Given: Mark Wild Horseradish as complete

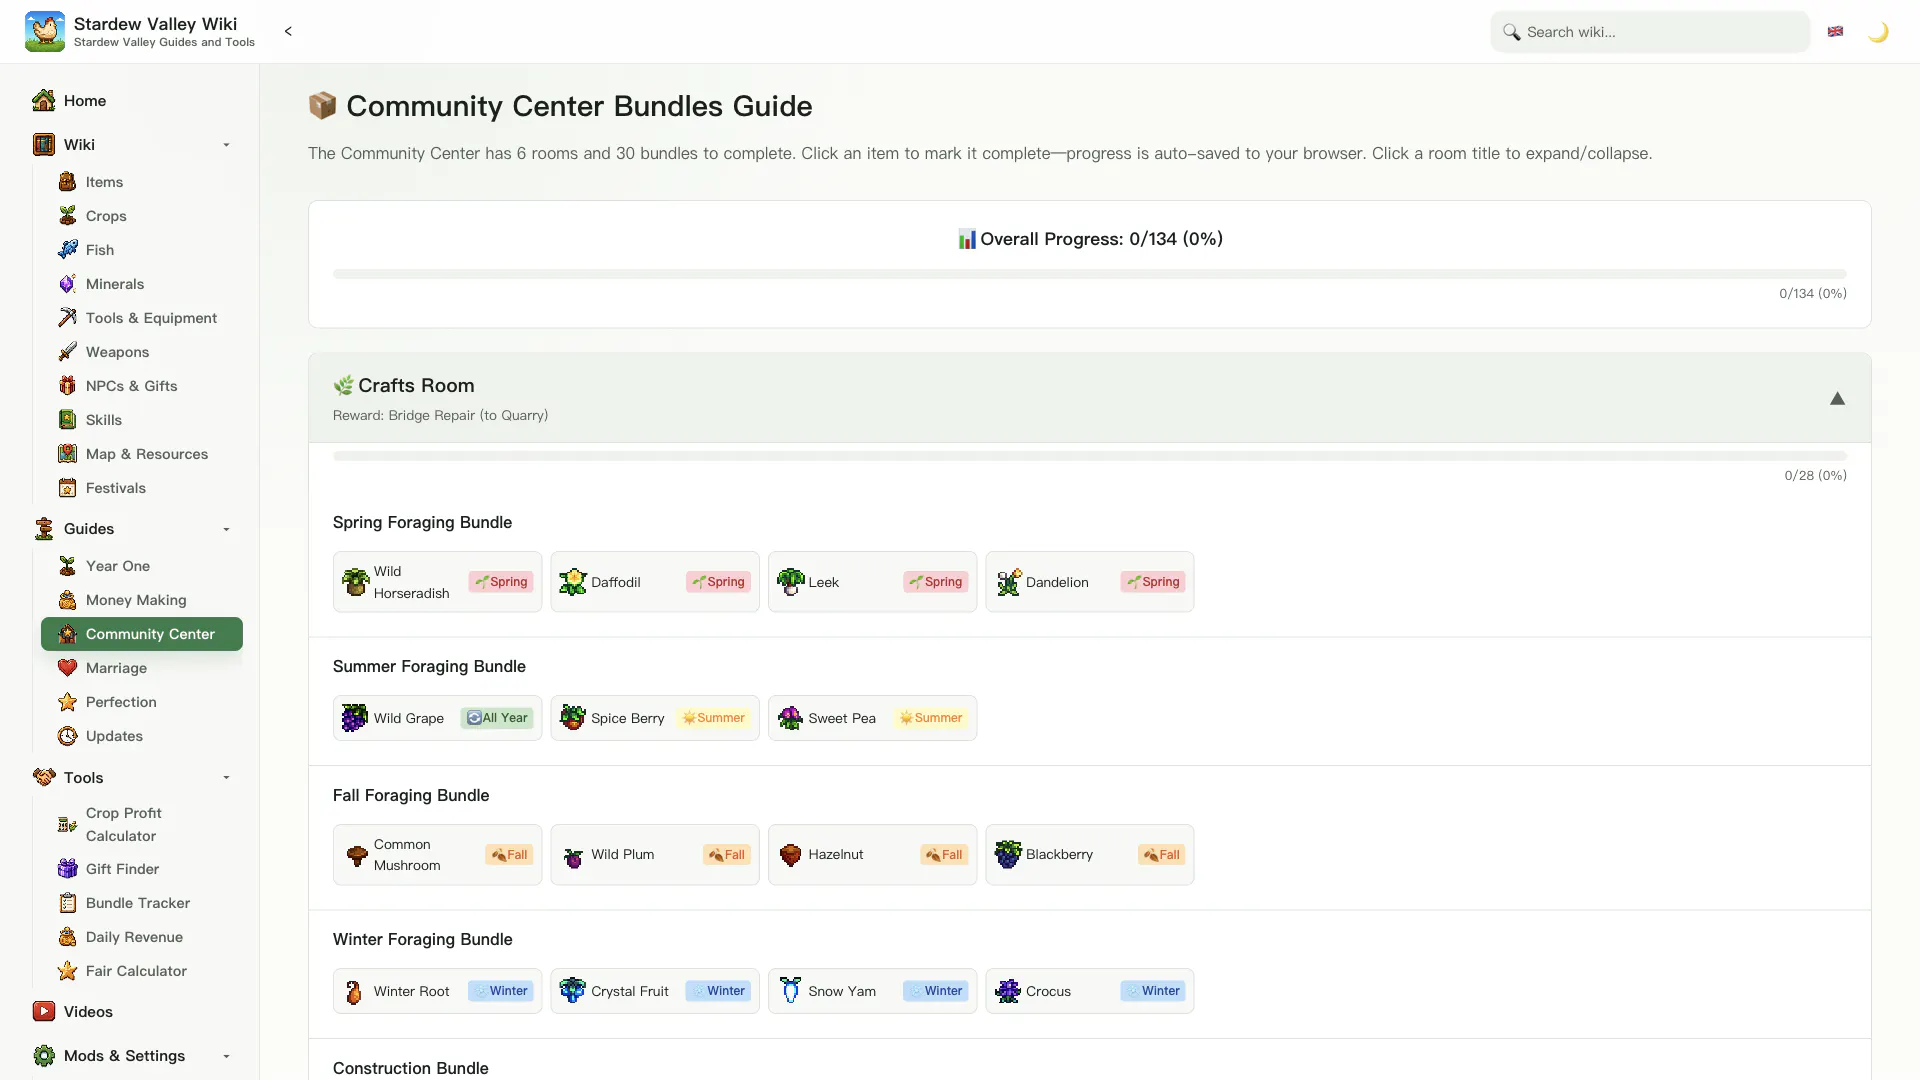Looking at the screenshot, I should (x=437, y=582).
